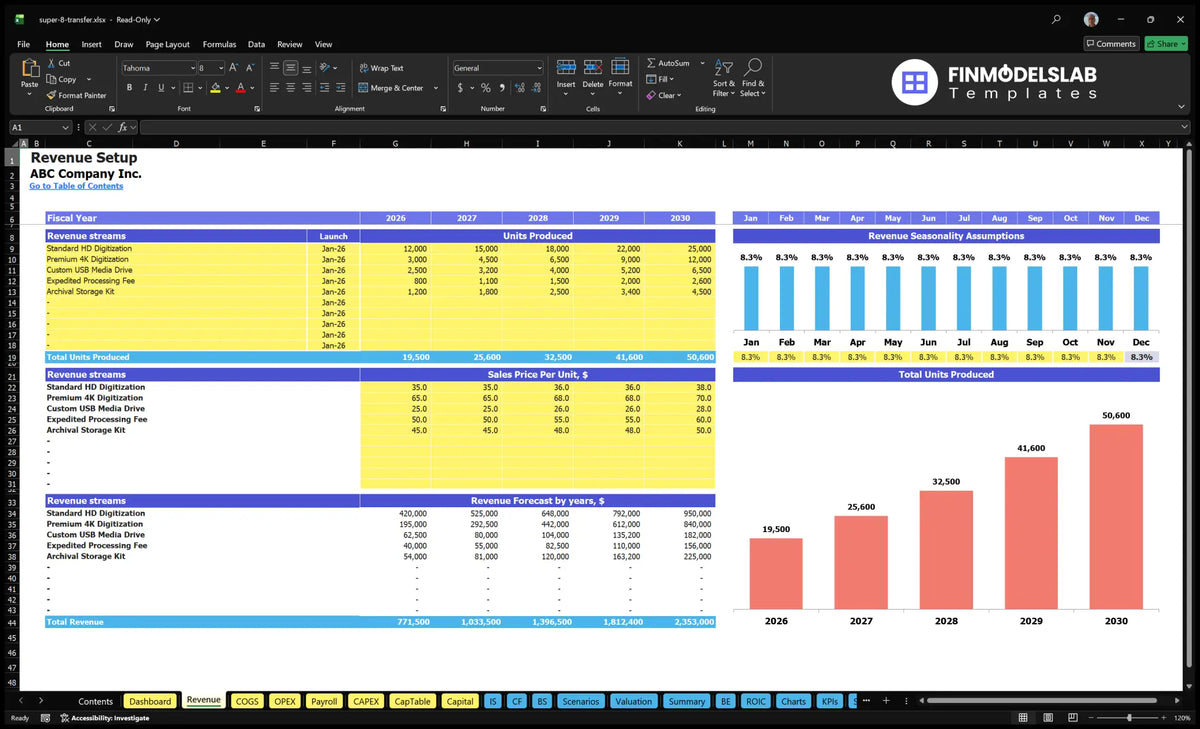
Task: Toggle bold formatting
Action: coord(130,88)
